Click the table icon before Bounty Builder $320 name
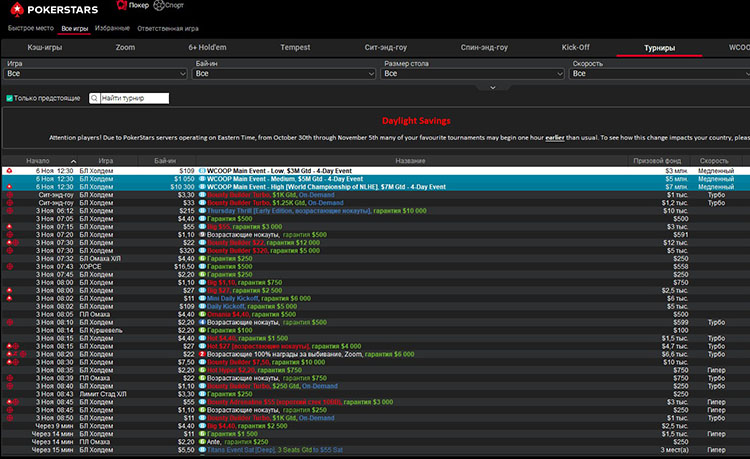Viewport: 750px width, 459px height. point(202,251)
